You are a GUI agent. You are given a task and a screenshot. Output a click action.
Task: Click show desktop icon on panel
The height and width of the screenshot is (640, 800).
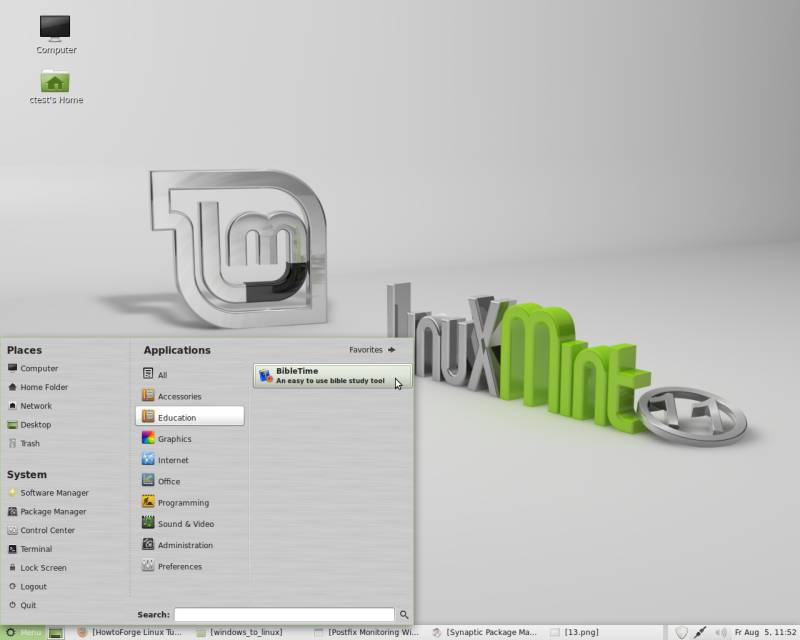click(x=56, y=633)
